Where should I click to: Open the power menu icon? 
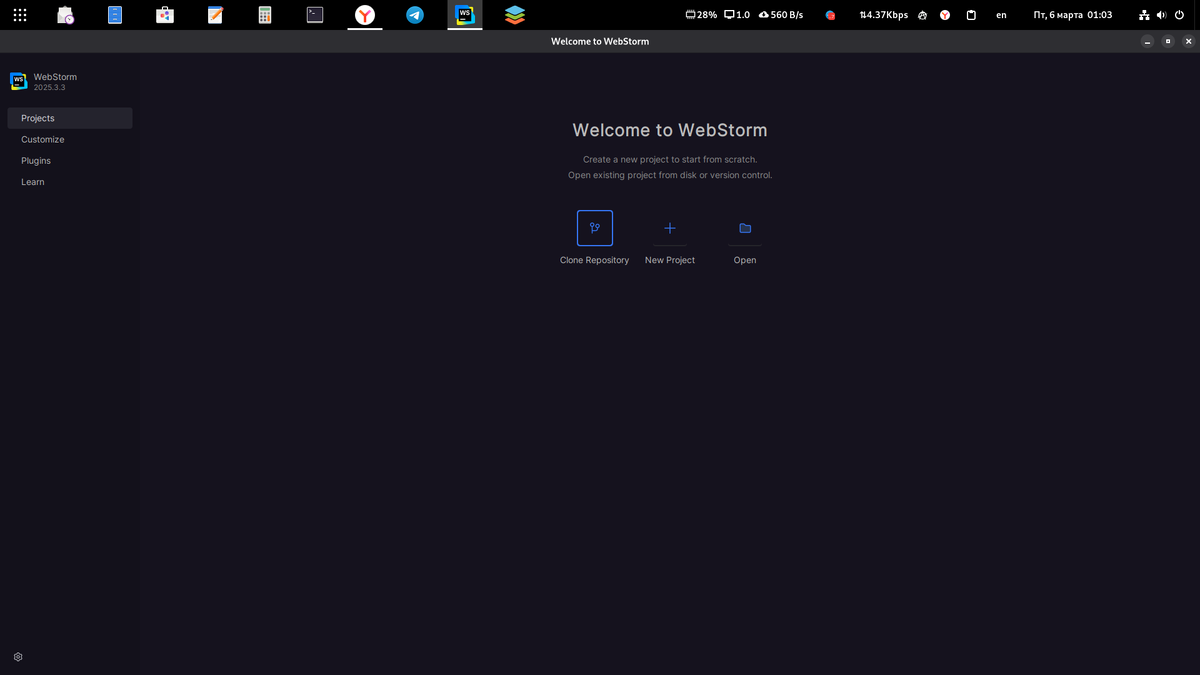pyautogui.click(x=1180, y=15)
